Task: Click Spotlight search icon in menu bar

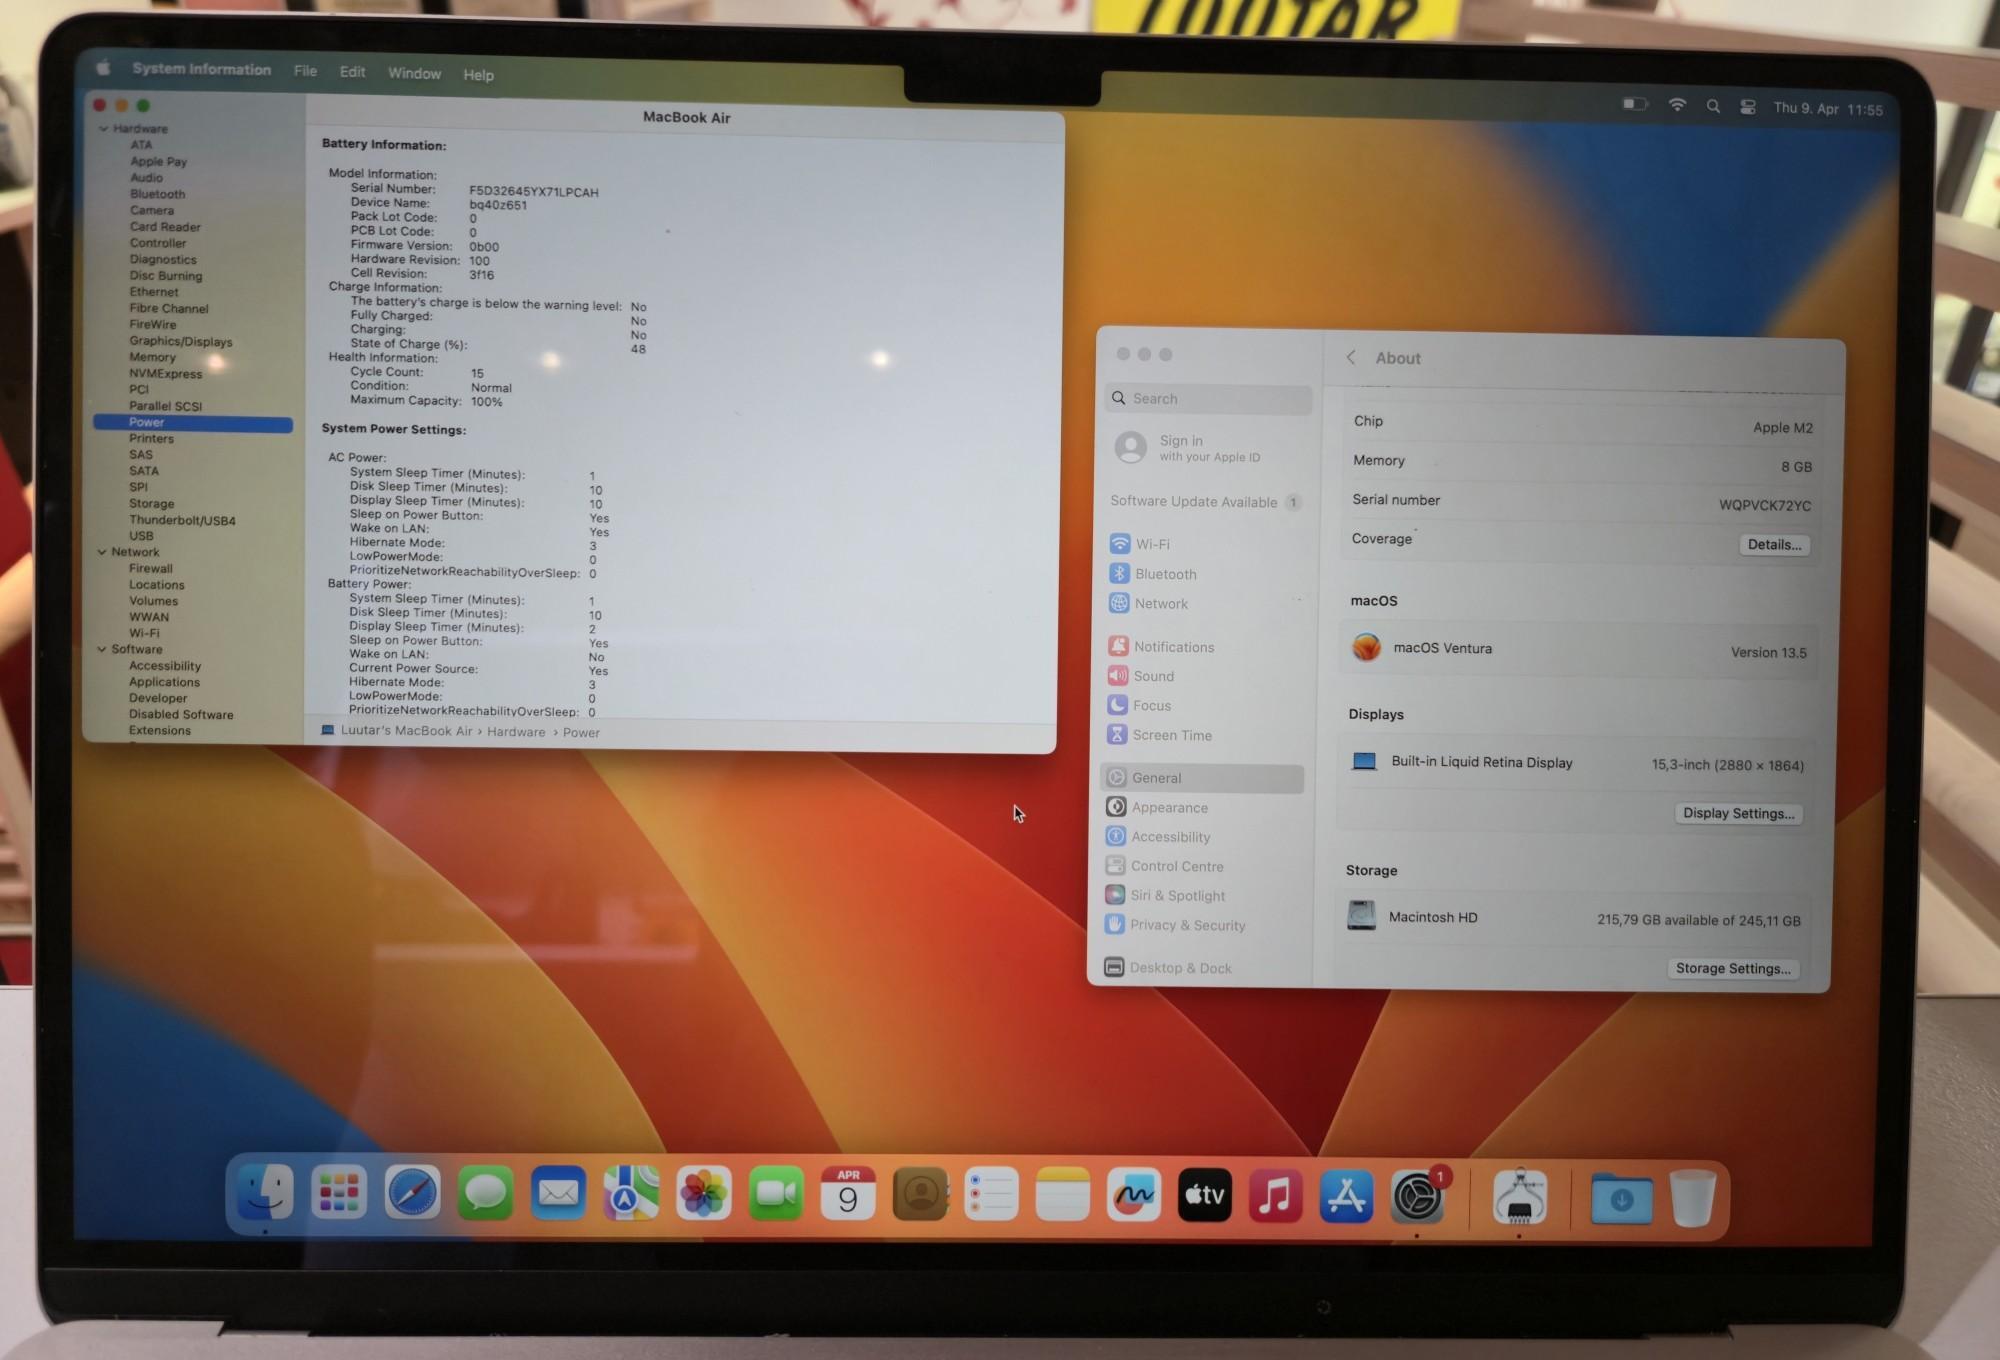Action: [1713, 106]
